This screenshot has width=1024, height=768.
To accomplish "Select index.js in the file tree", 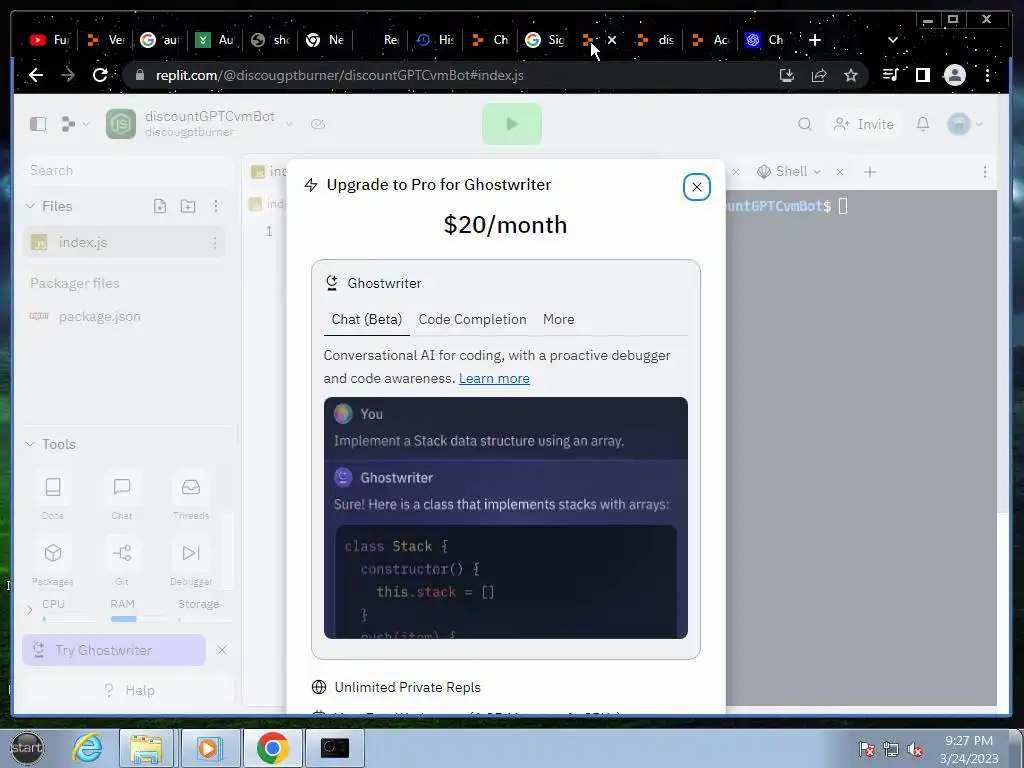I will tap(124, 242).
